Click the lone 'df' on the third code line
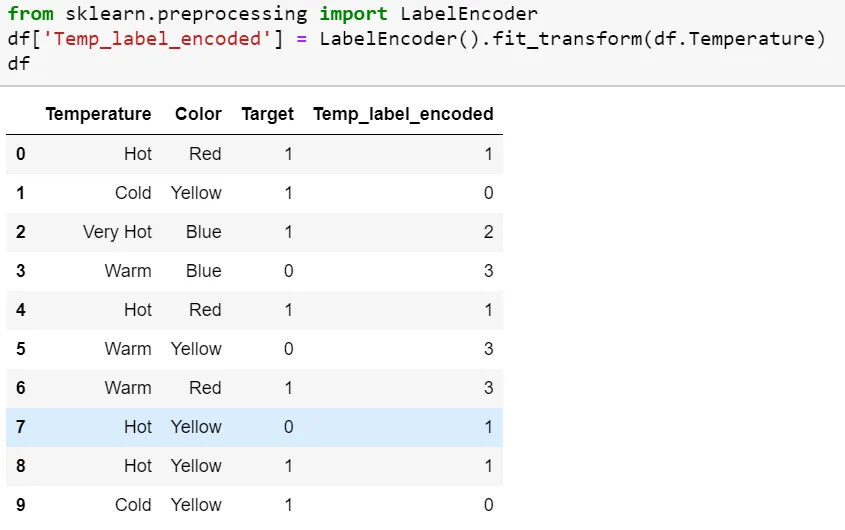Viewport: 845px width, 530px height. (x=18, y=63)
